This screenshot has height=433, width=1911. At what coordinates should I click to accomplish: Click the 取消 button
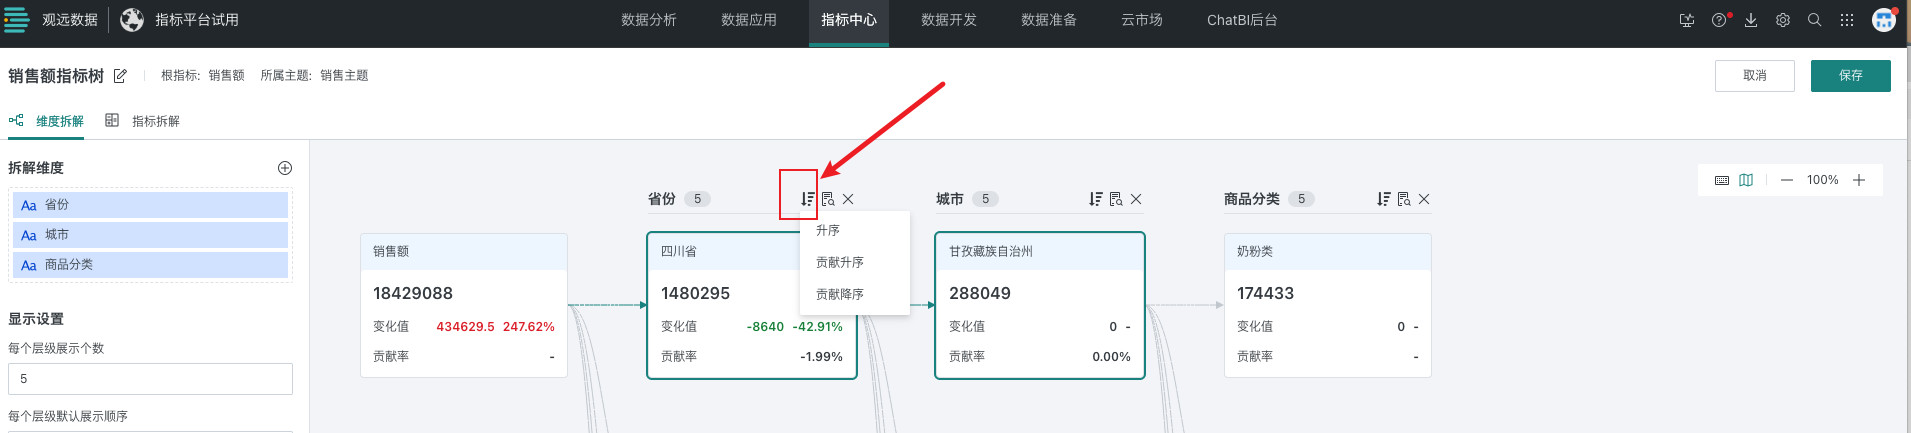pos(1754,76)
